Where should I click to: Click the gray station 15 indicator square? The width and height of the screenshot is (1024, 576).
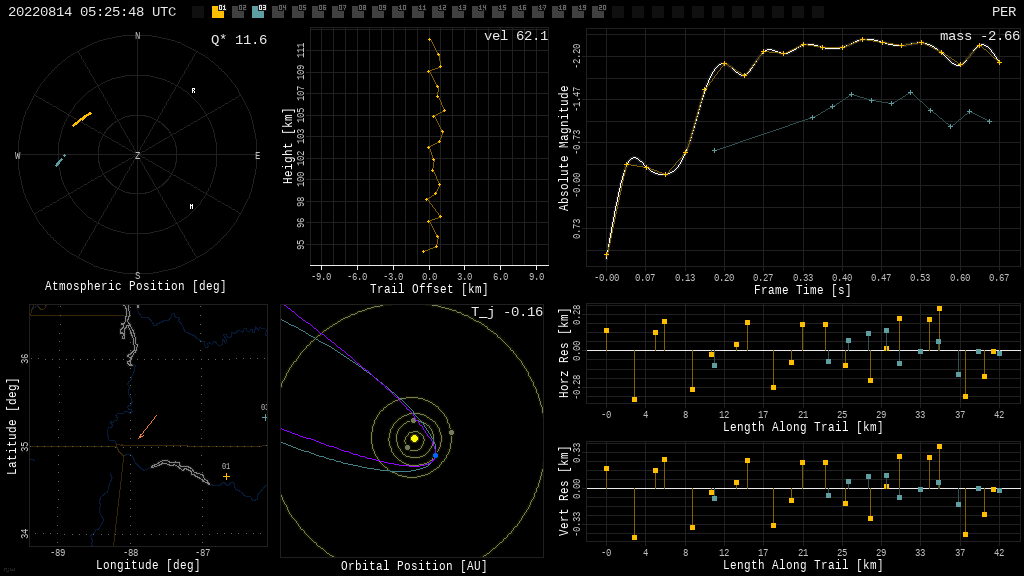coord(498,12)
